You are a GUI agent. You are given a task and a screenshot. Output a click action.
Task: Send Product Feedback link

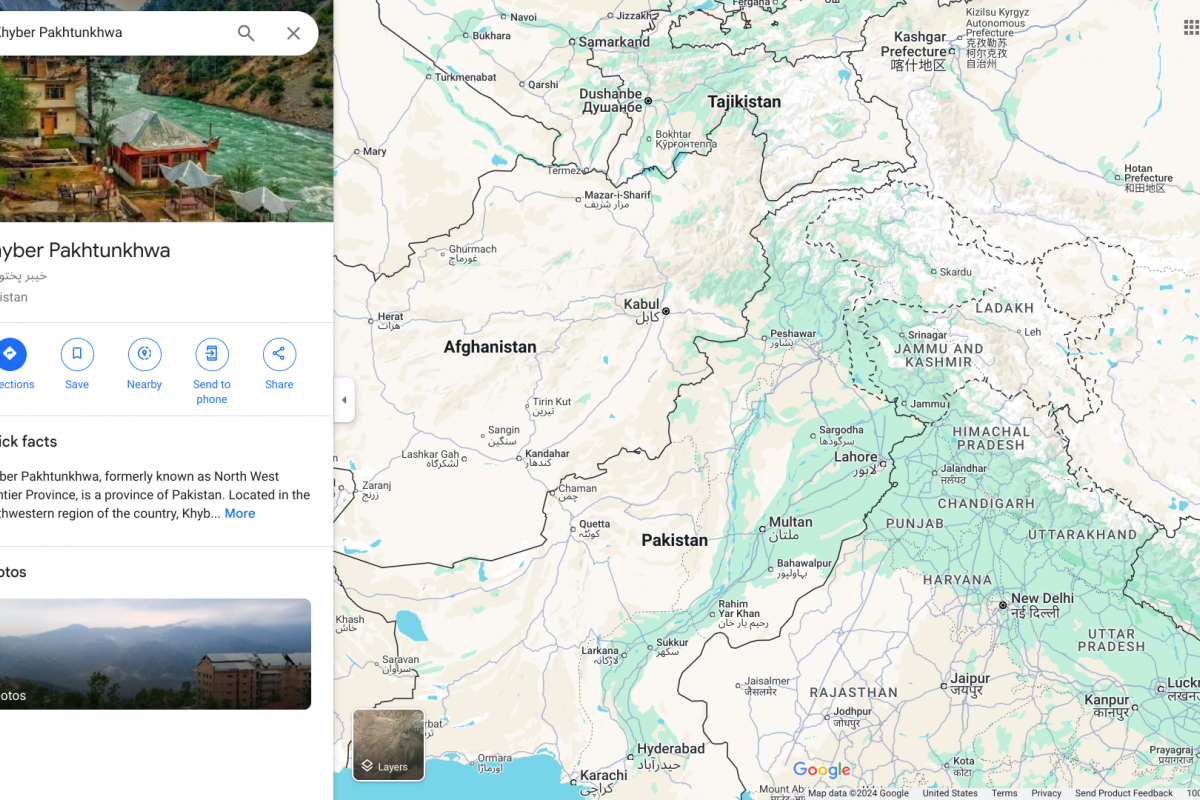[x=1124, y=793]
